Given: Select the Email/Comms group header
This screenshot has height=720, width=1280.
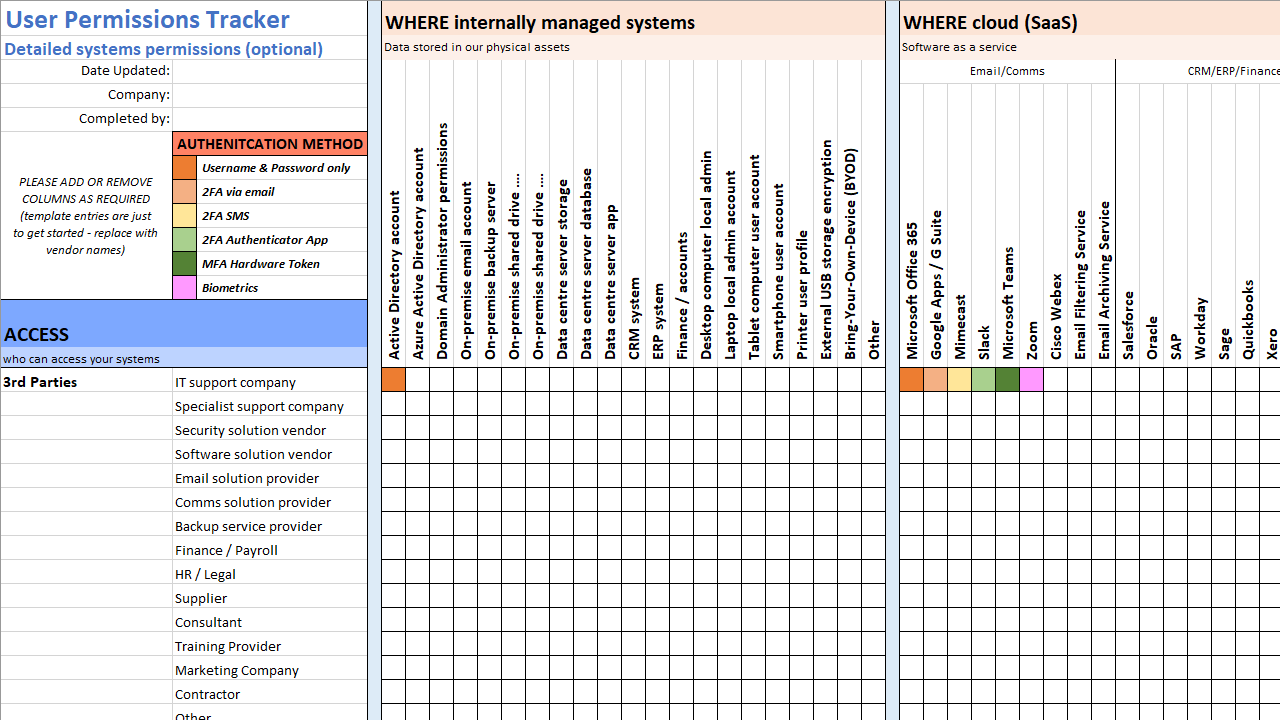Looking at the screenshot, I should 1007,71.
